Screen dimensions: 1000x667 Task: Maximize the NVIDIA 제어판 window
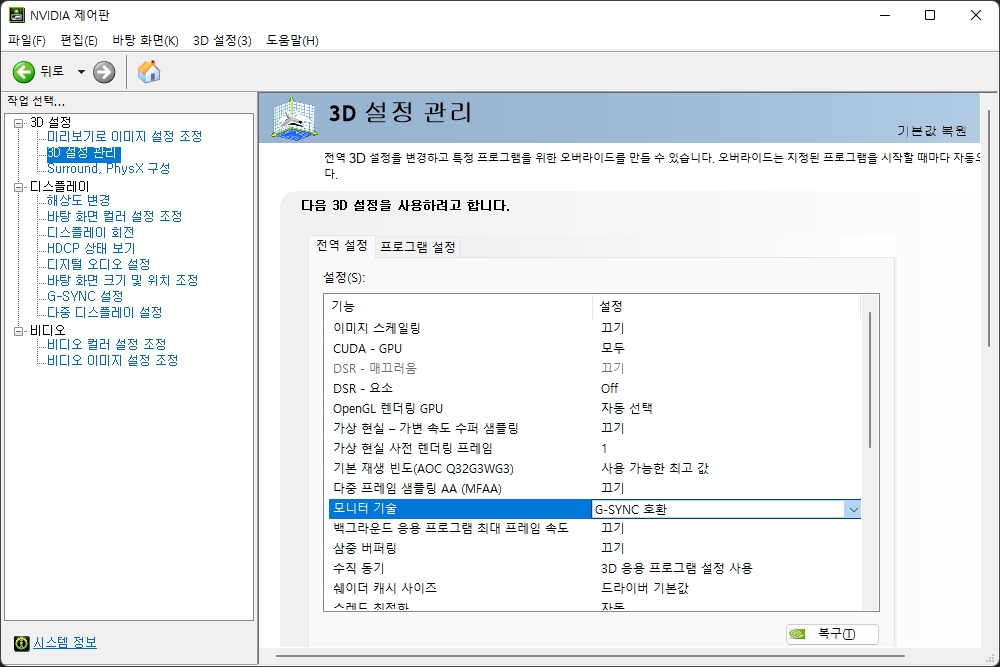tap(930, 15)
